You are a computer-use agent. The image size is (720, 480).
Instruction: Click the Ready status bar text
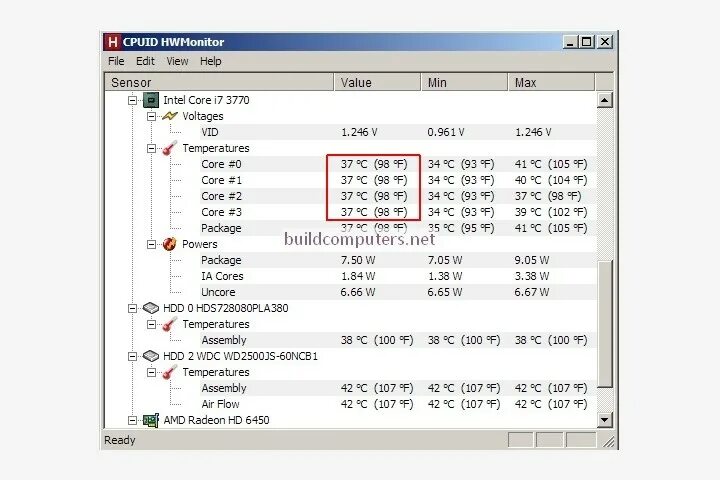click(x=120, y=440)
